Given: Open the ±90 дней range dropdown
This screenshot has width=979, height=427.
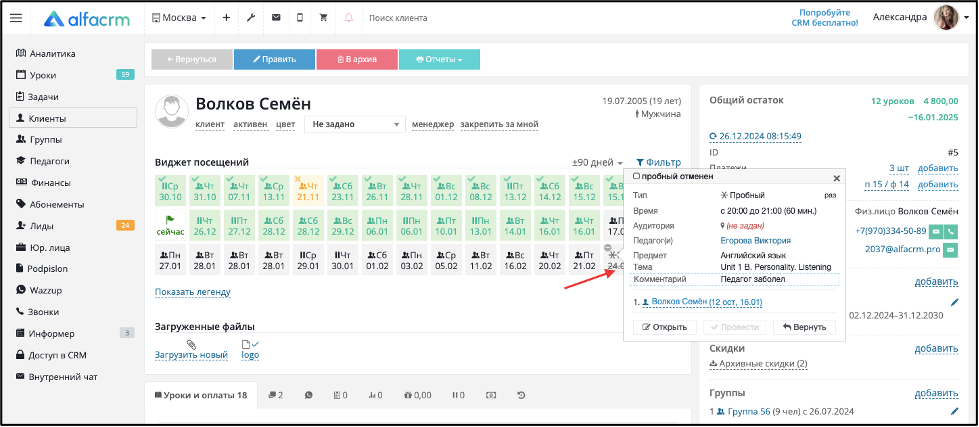Looking at the screenshot, I should (x=598, y=162).
